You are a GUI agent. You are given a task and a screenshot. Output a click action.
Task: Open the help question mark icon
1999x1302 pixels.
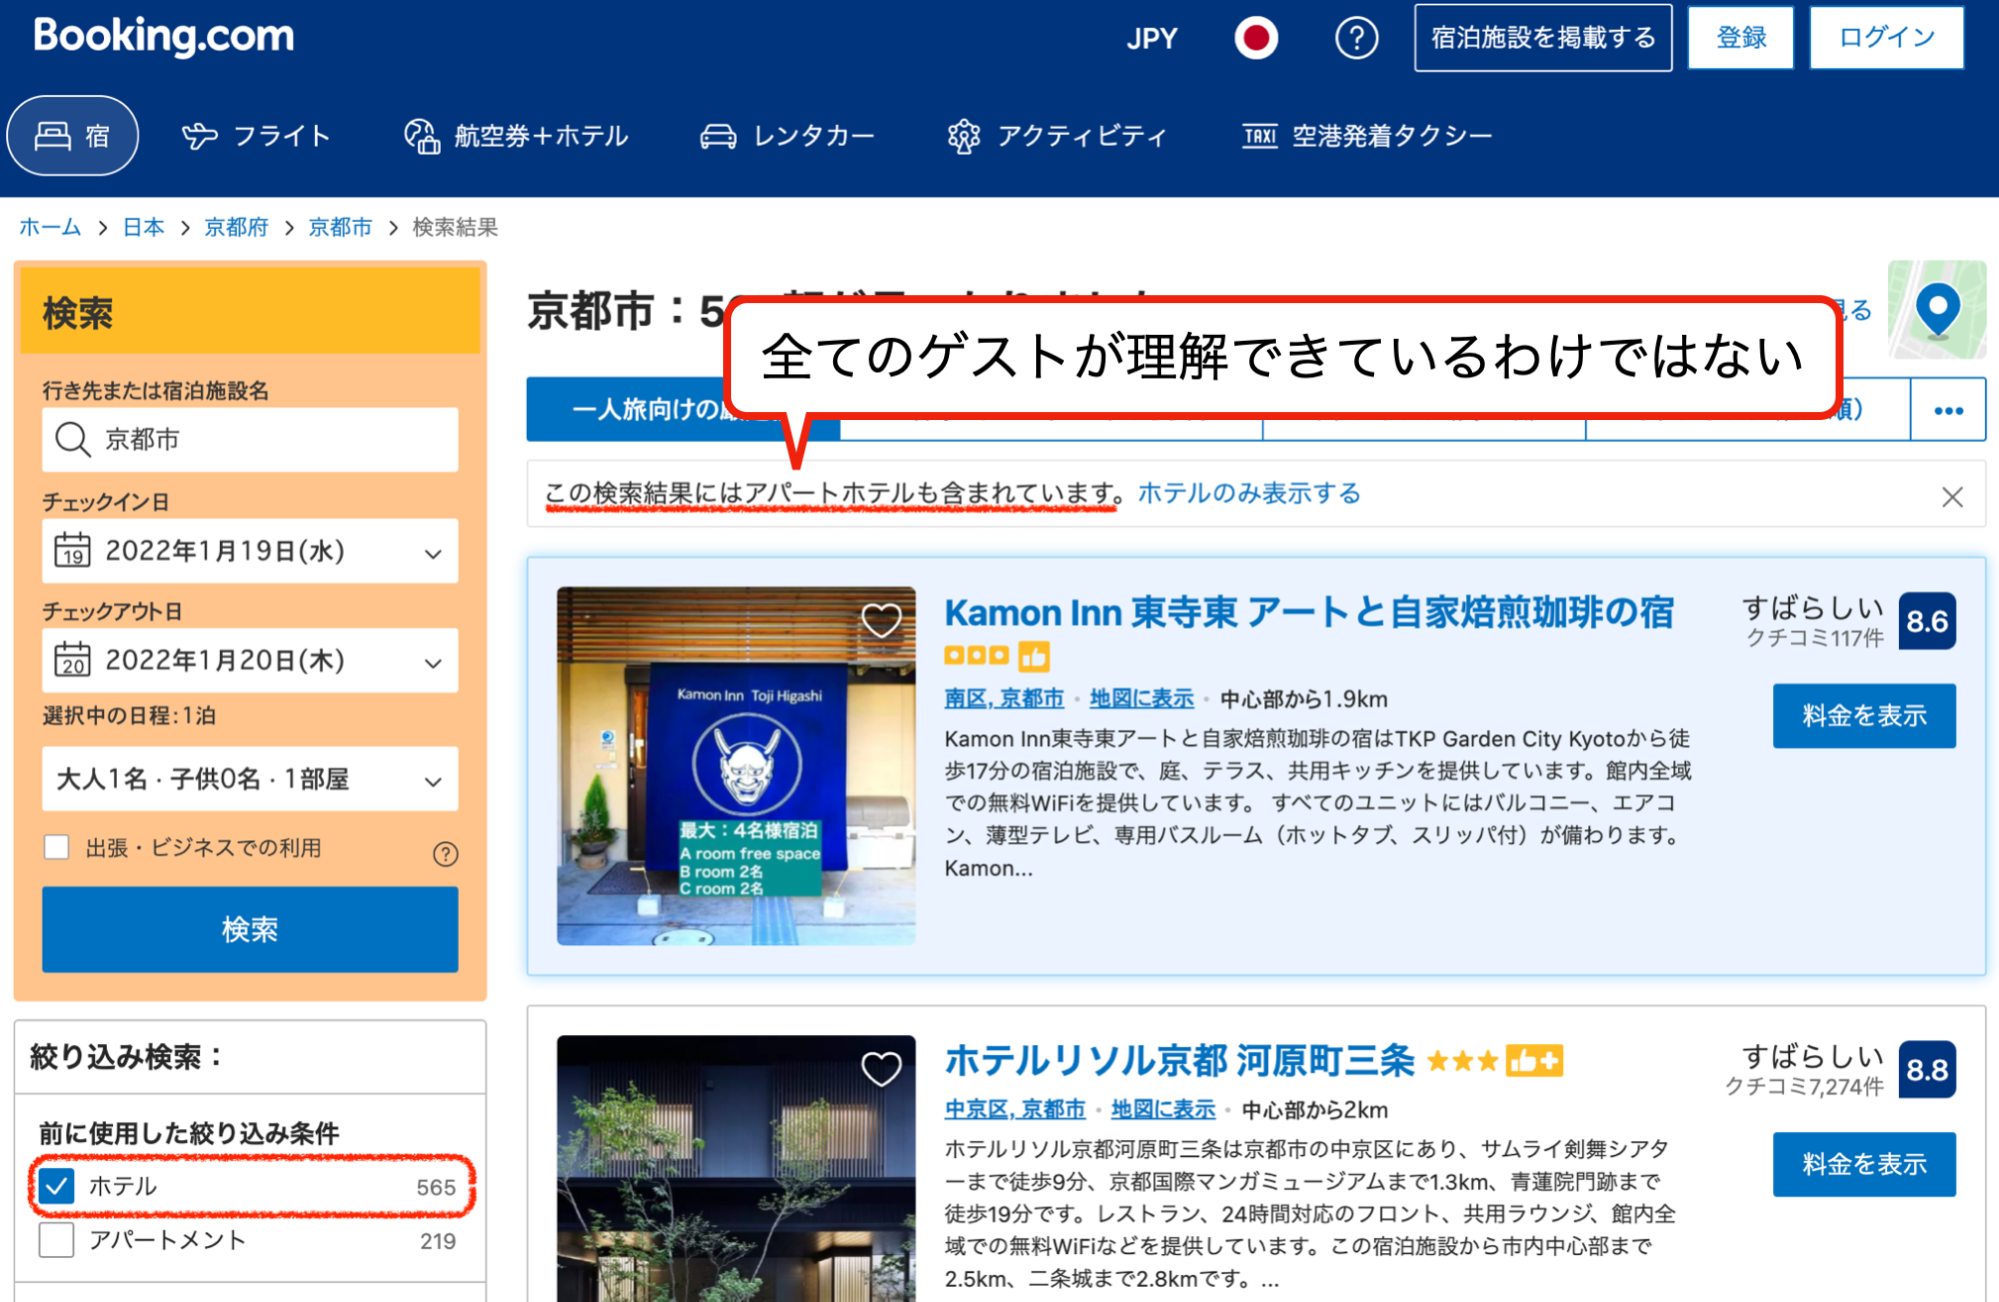pyautogui.click(x=1356, y=38)
